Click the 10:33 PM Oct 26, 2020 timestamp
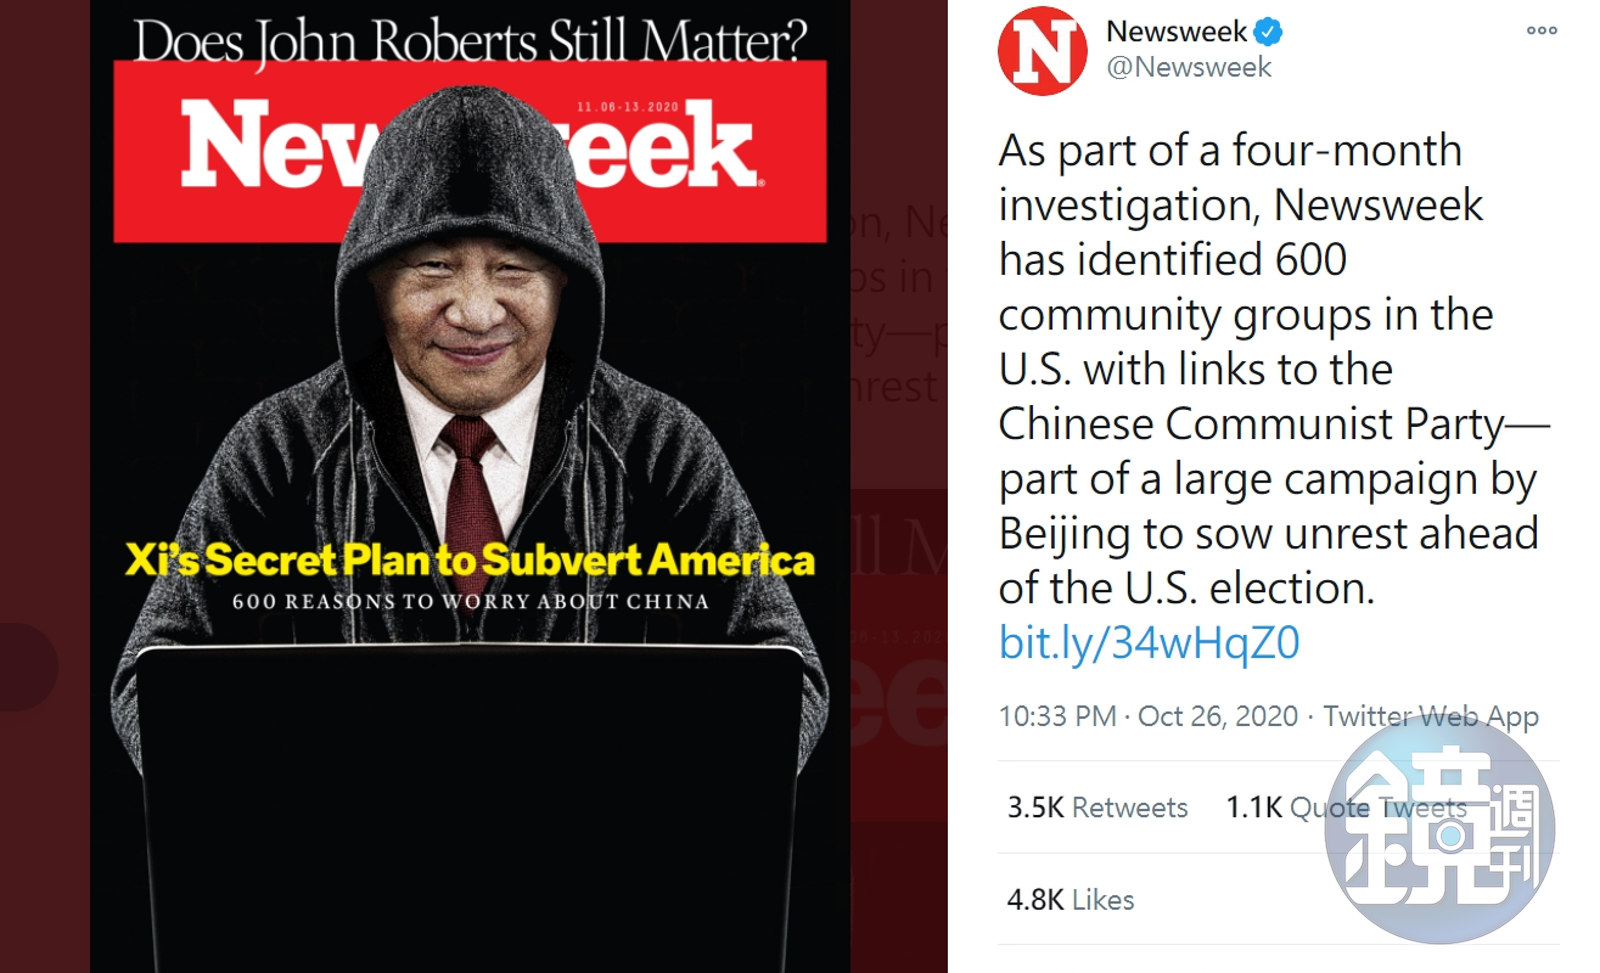1600x973 pixels. (1147, 716)
